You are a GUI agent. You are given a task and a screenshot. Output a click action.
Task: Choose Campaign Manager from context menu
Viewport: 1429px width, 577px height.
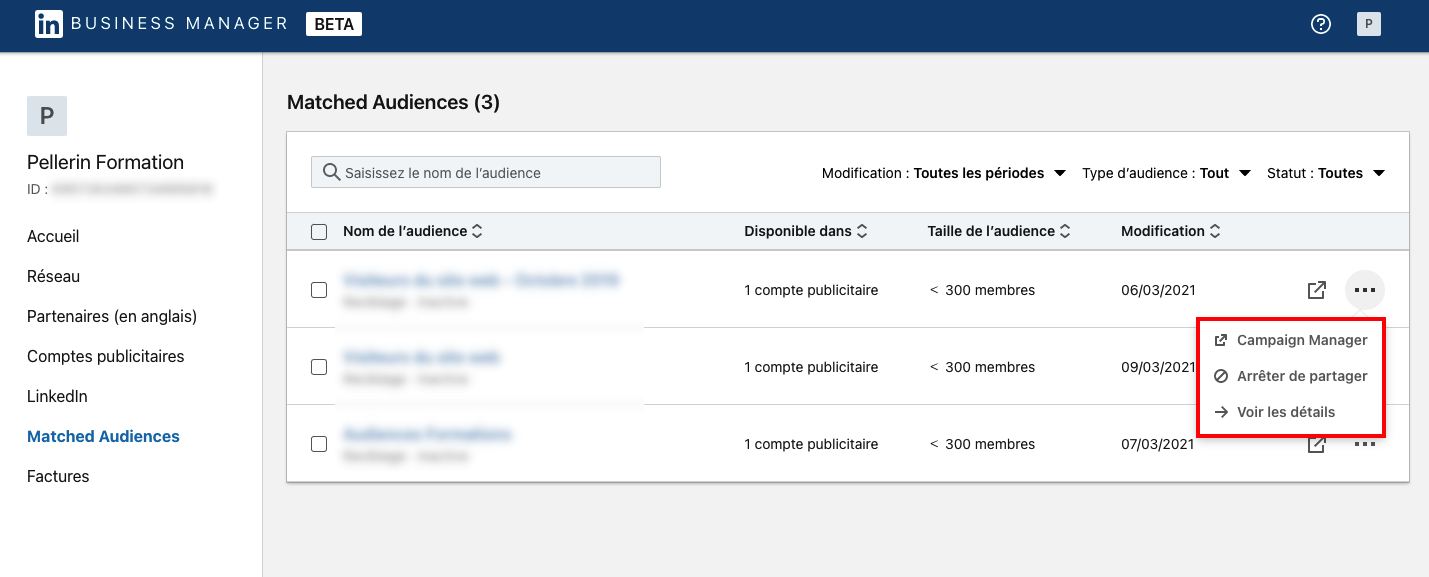[x=1301, y=340]
